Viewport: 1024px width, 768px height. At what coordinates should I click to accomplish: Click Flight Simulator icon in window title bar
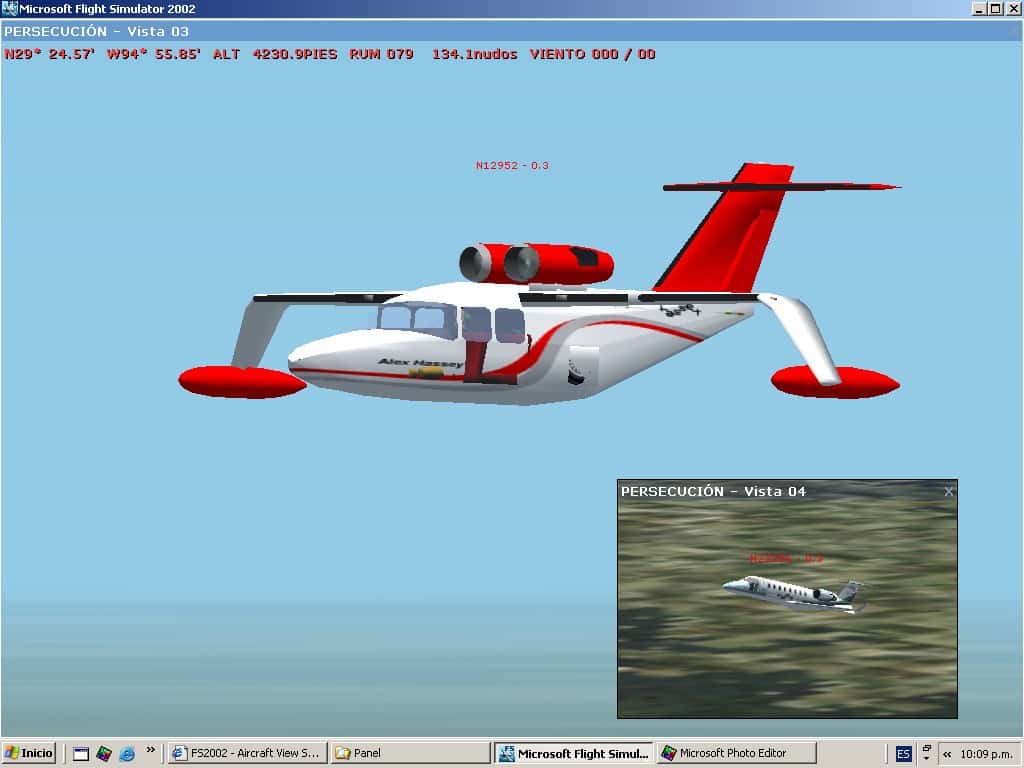[x=10, y=9]
